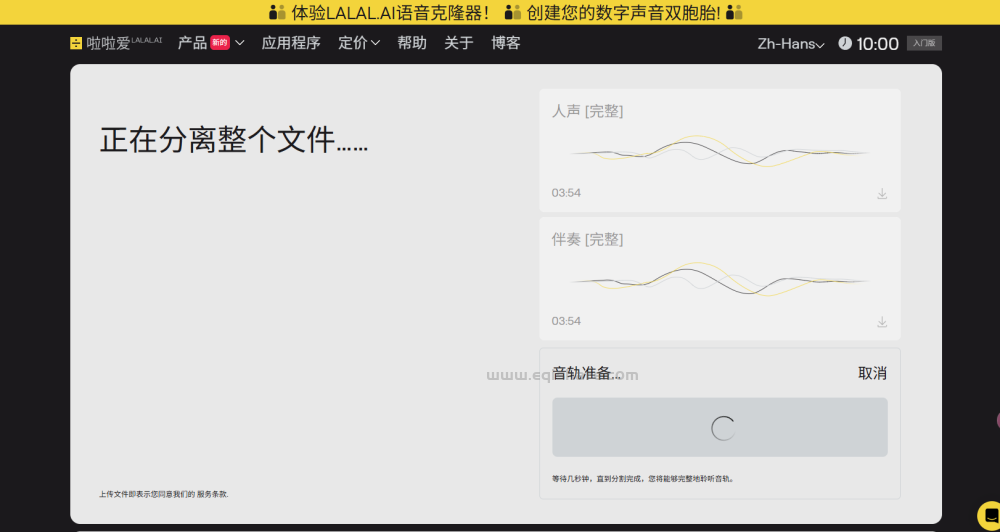Viewport: 1000px width, 532px height.
Task: Click the 音轨准备 status label
Action: [x=586, y=374]
